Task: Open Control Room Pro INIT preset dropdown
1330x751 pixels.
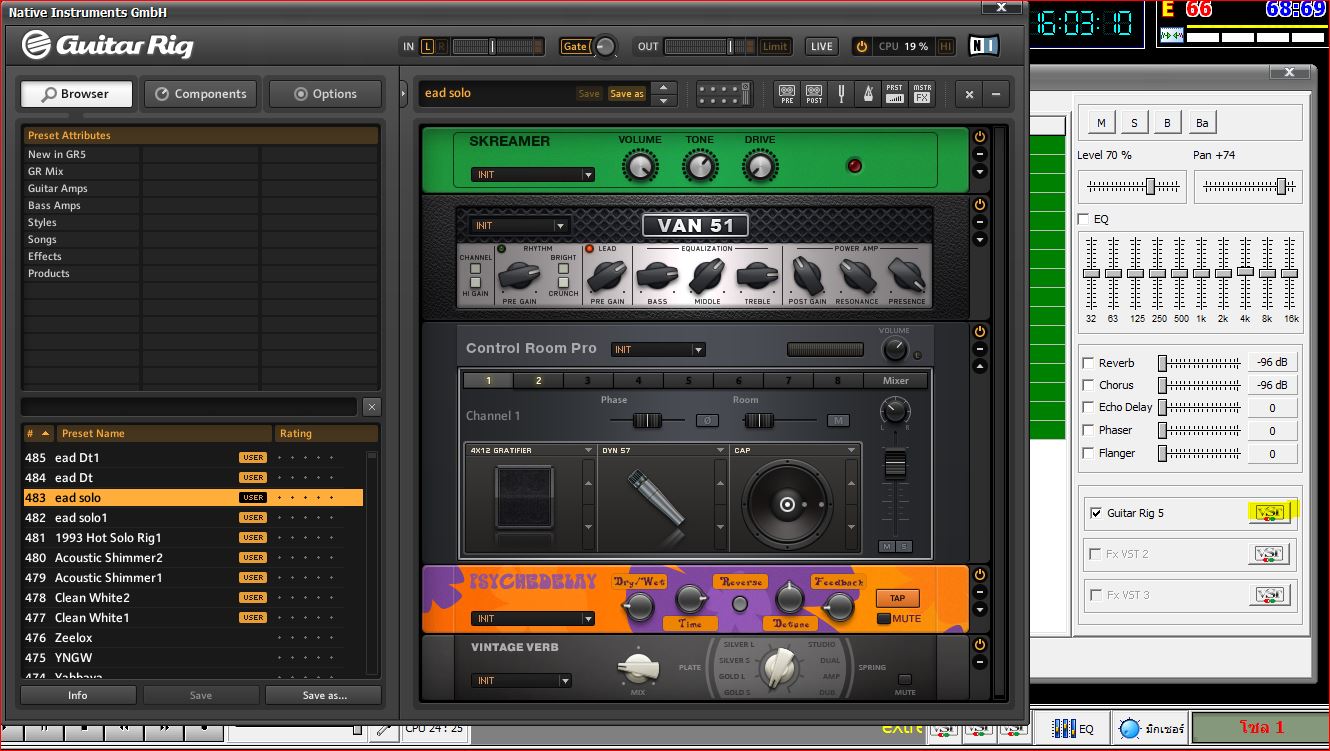Action: coord(658,350)
